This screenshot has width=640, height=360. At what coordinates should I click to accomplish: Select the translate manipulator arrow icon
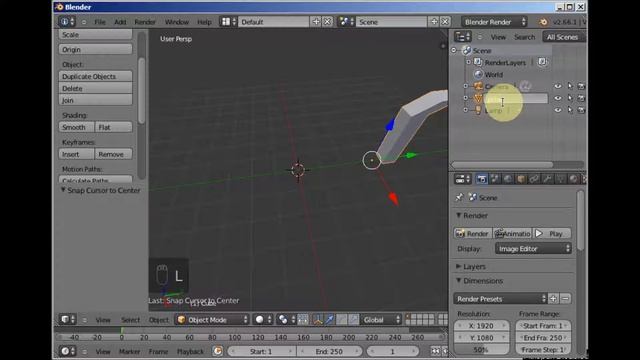[x=330, y=320]
